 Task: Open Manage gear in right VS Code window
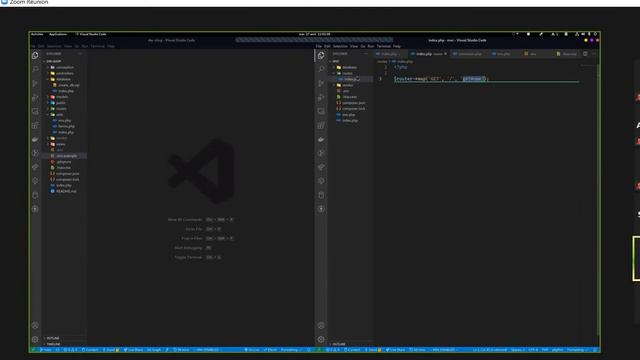[x=321, y=339]
